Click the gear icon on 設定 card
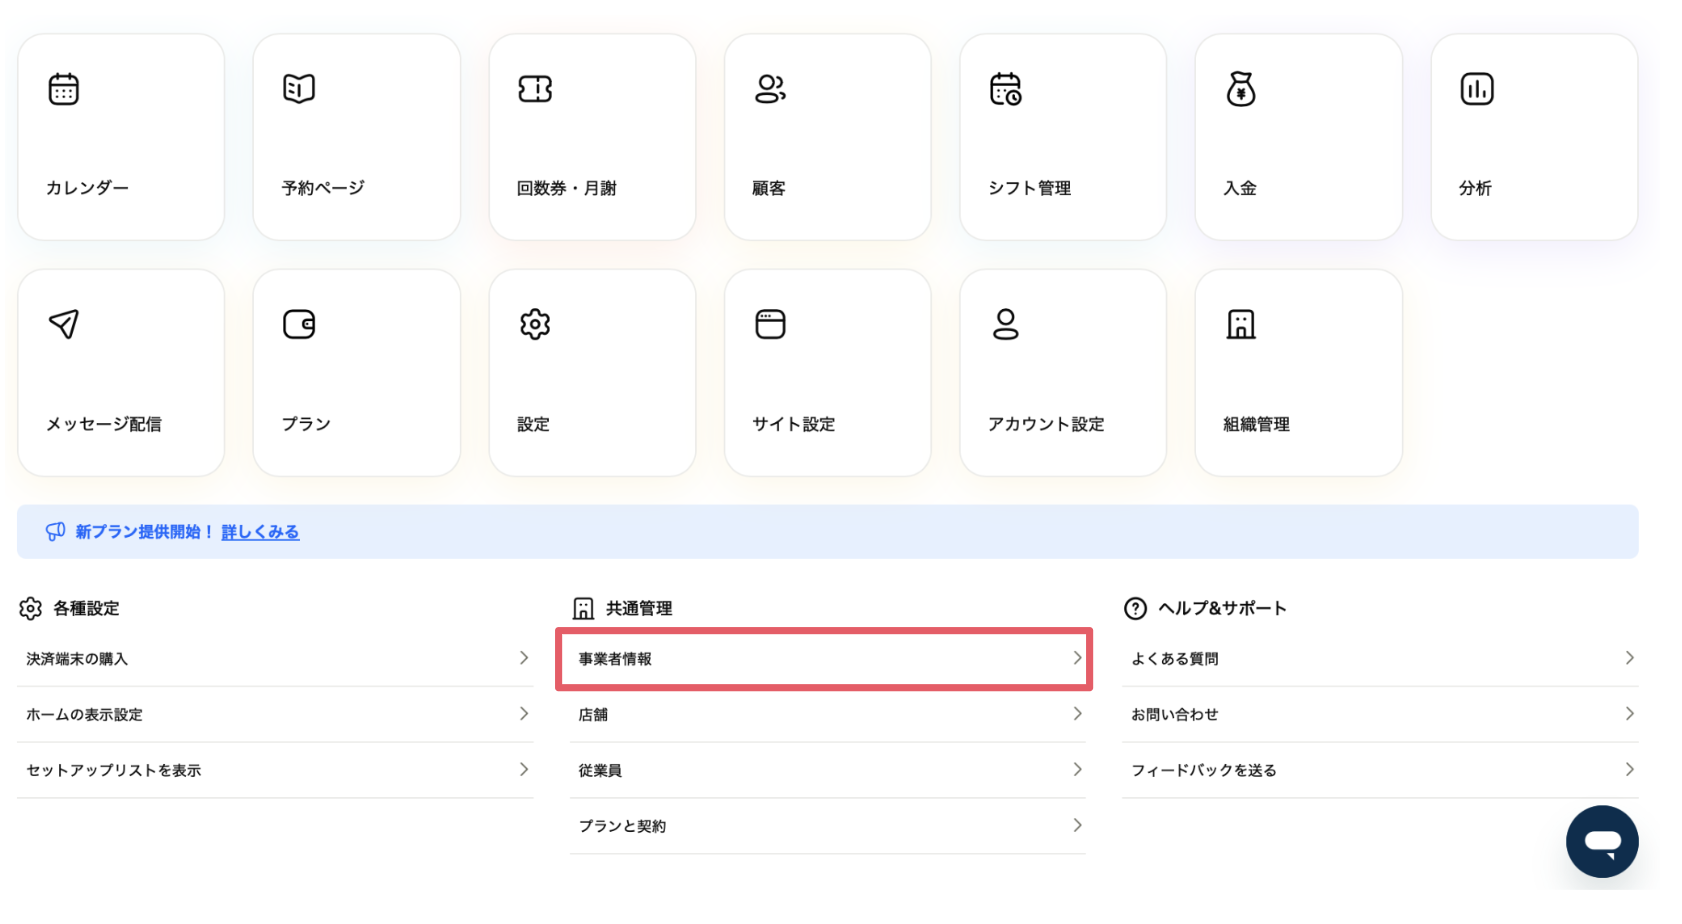 point(535,324)
